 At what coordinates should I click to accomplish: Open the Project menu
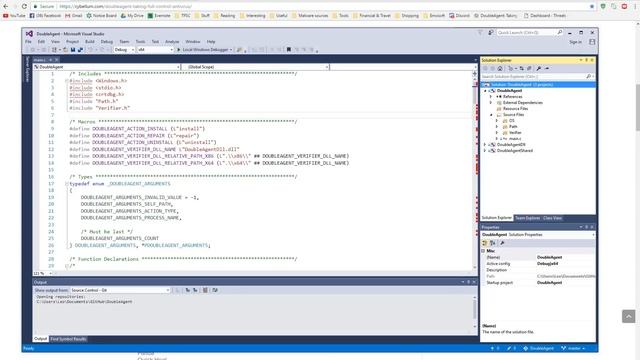(72, 42)
